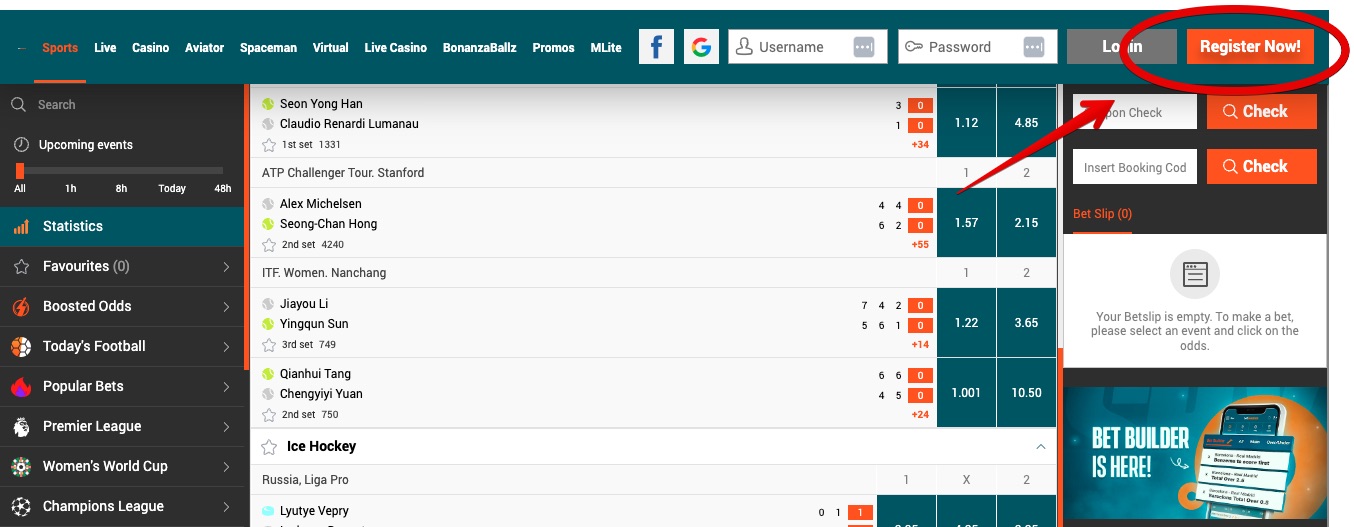
Task: Click the Premier League lion icon
Action: [x=21, y=427]
